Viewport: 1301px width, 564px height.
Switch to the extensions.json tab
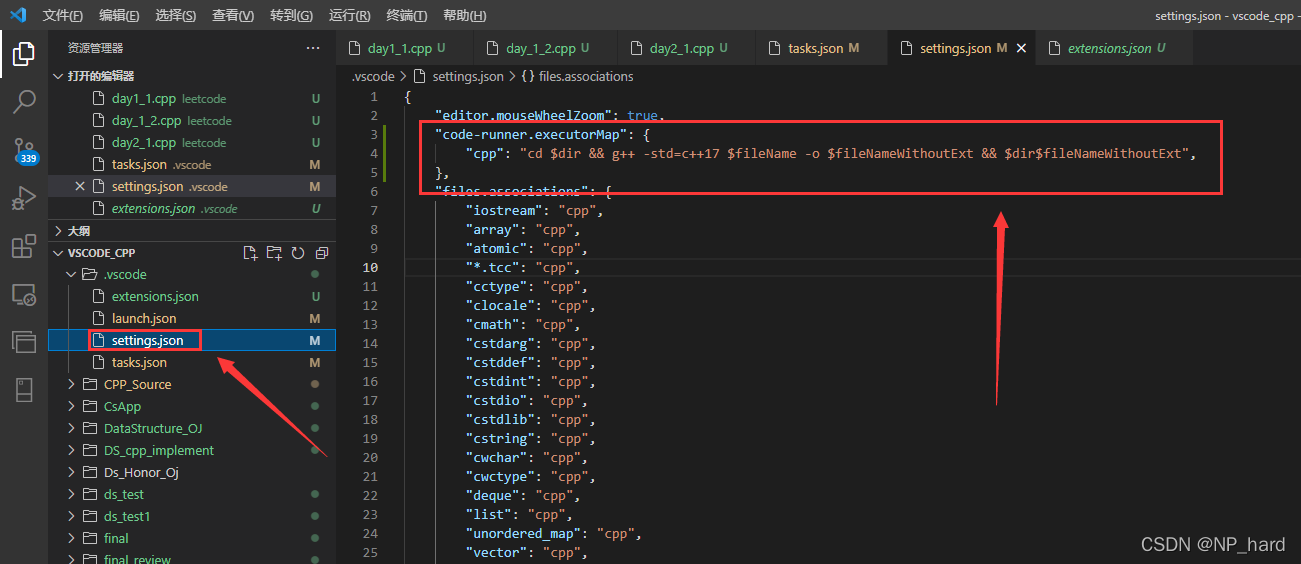(1113, 48)
